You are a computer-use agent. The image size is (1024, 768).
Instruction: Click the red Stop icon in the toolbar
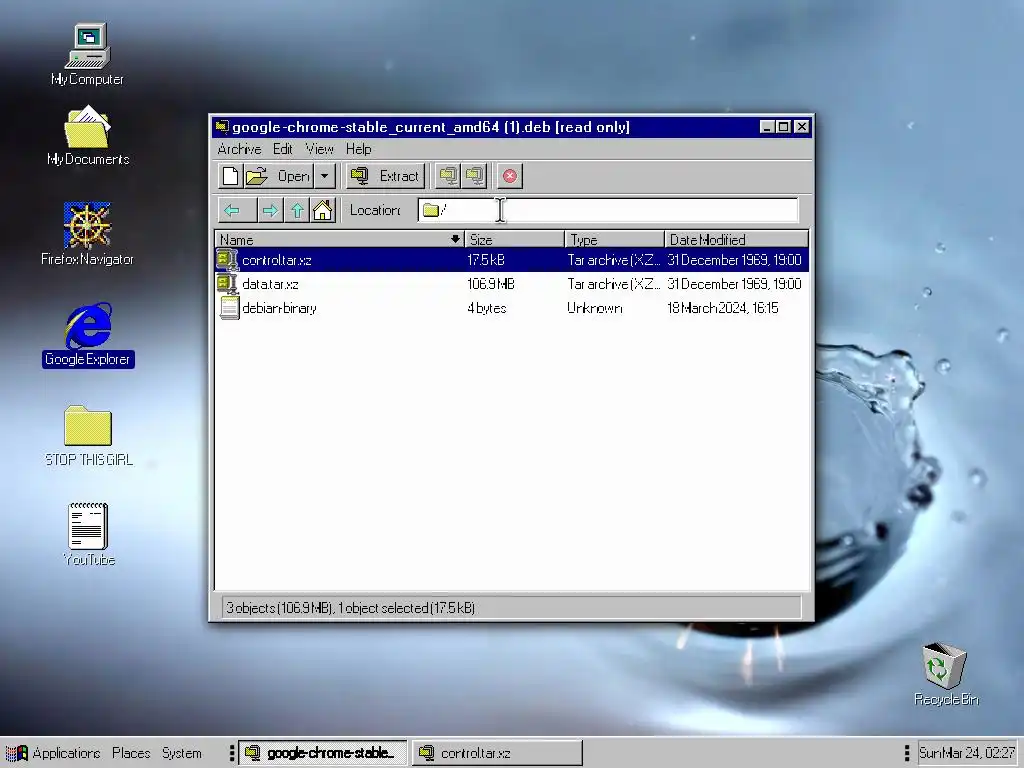(510, 176)
